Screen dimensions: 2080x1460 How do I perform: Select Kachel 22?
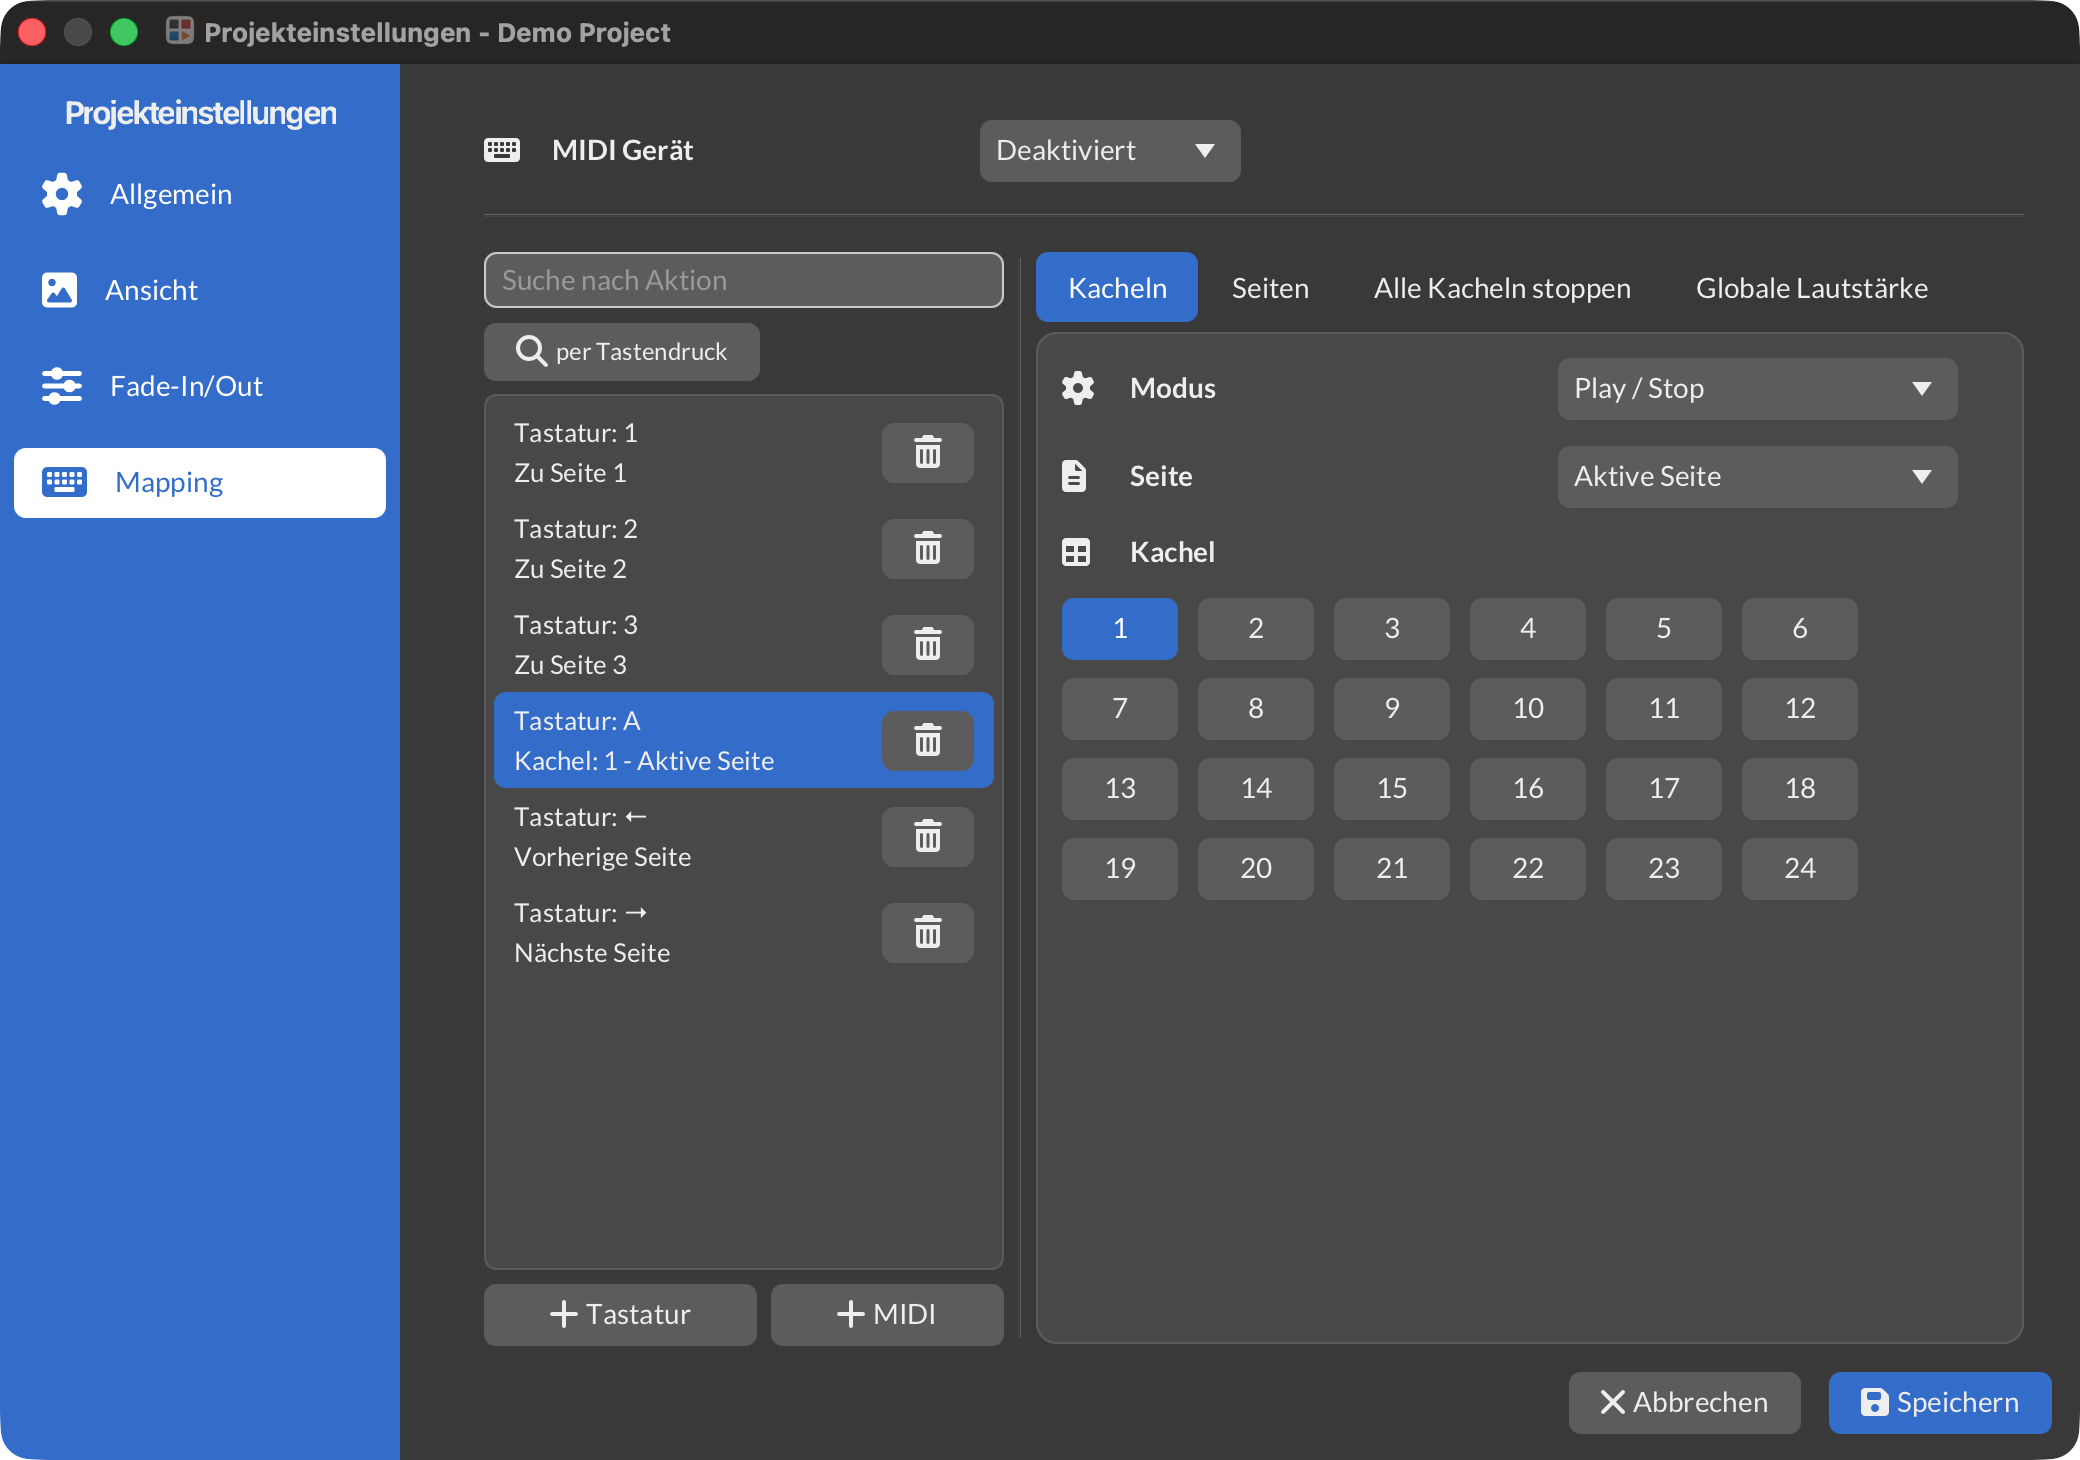pos(1528,869)
